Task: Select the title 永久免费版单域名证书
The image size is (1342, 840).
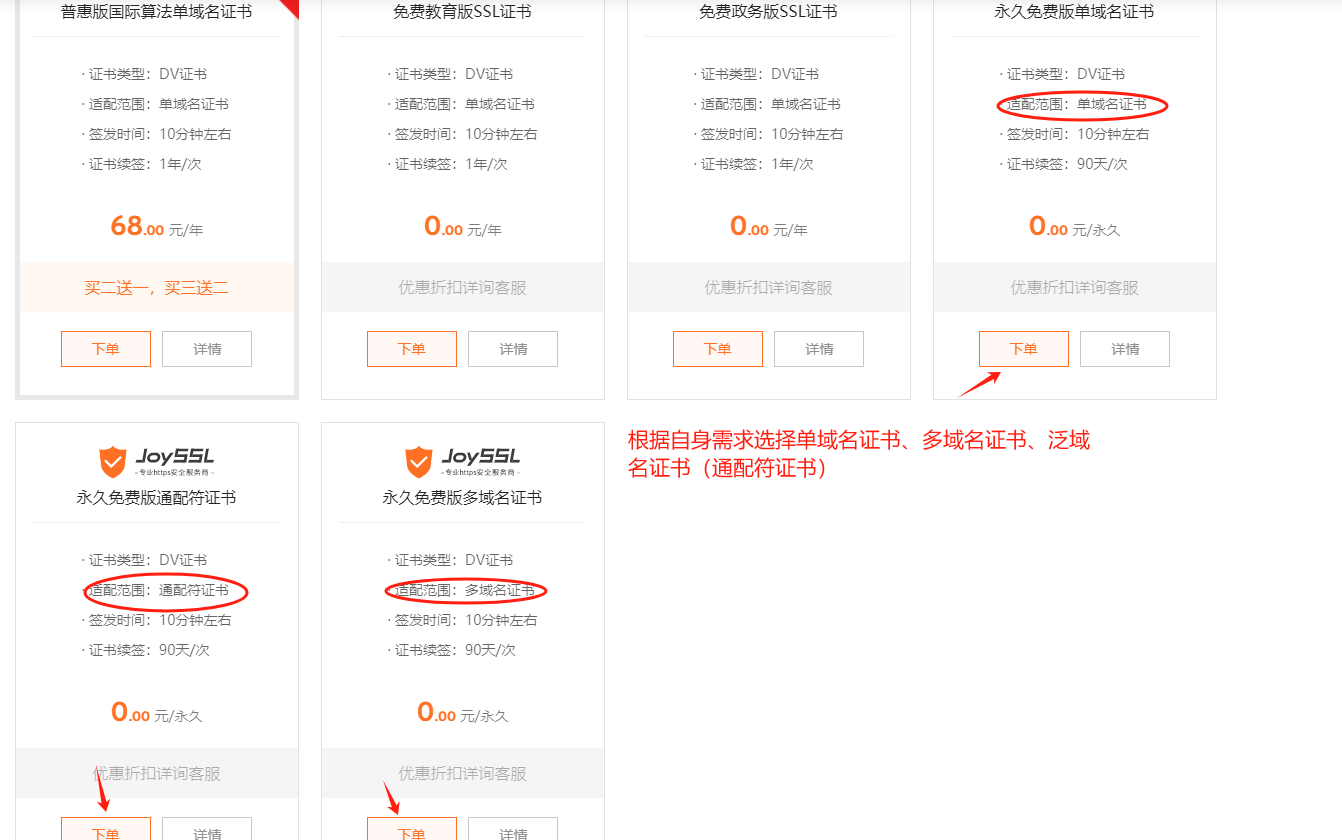Action: point(1075,12)
